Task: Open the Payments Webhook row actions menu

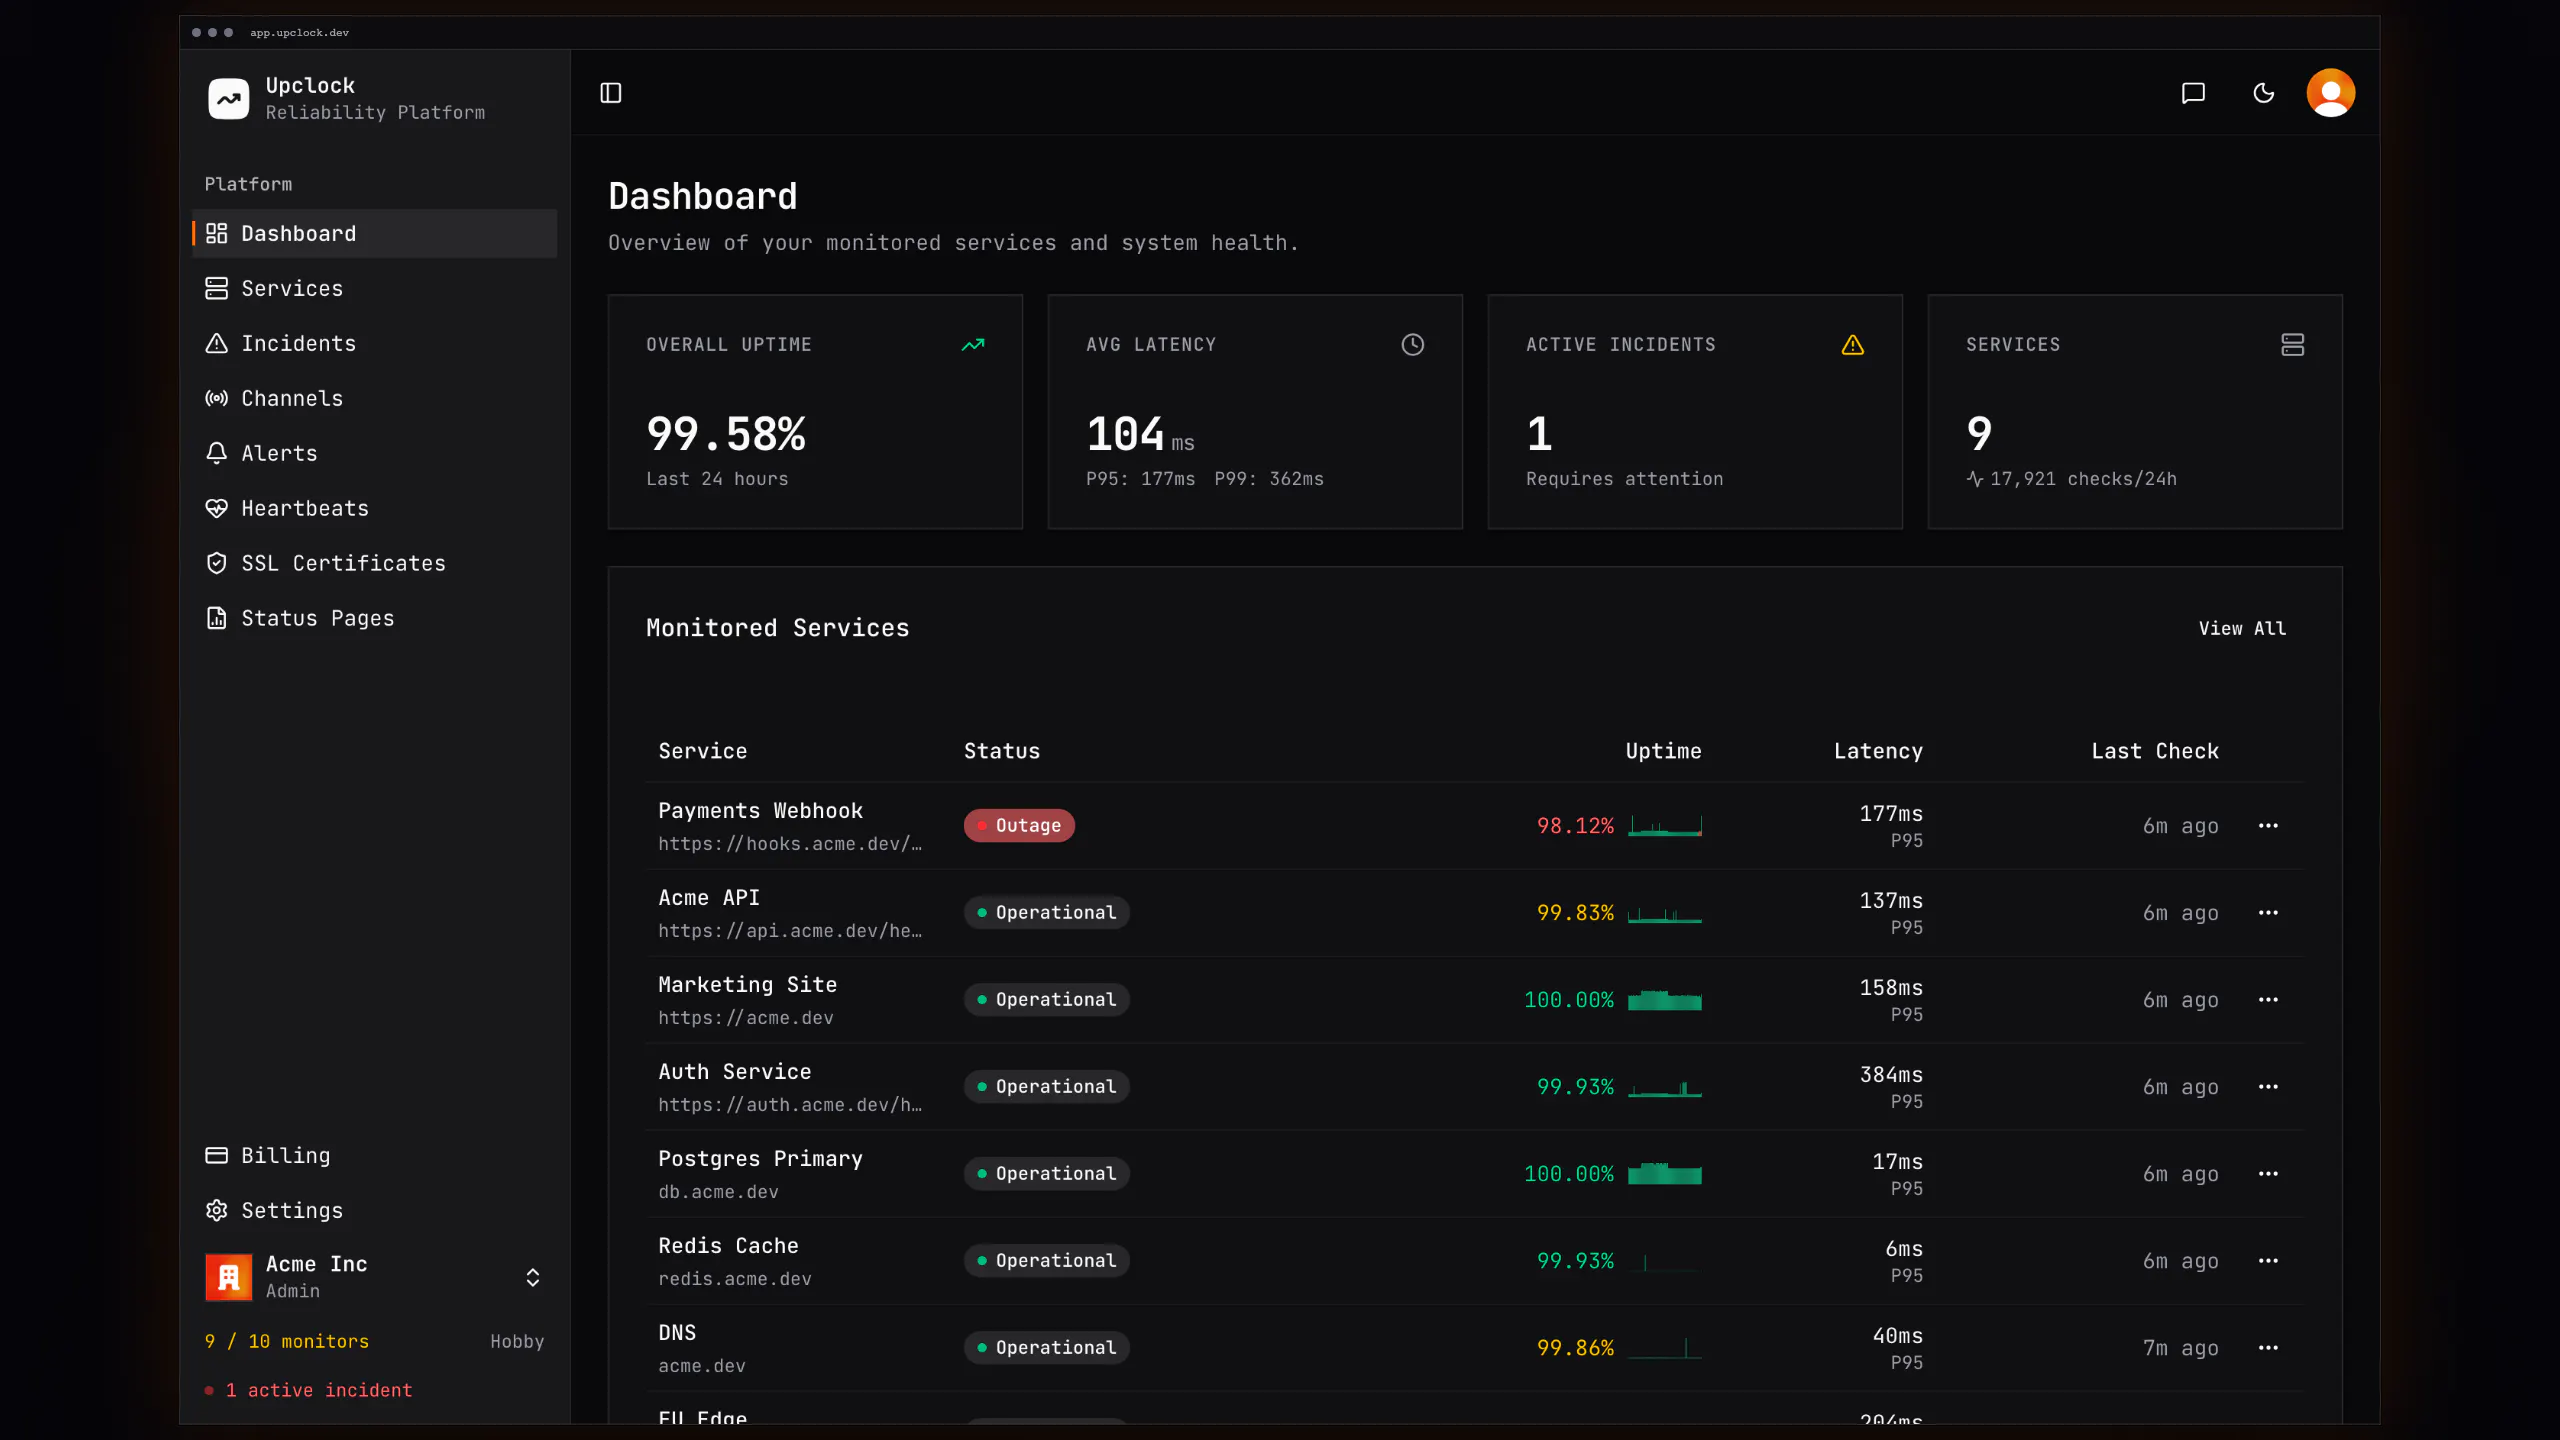Action: (x=2268, y=826)
